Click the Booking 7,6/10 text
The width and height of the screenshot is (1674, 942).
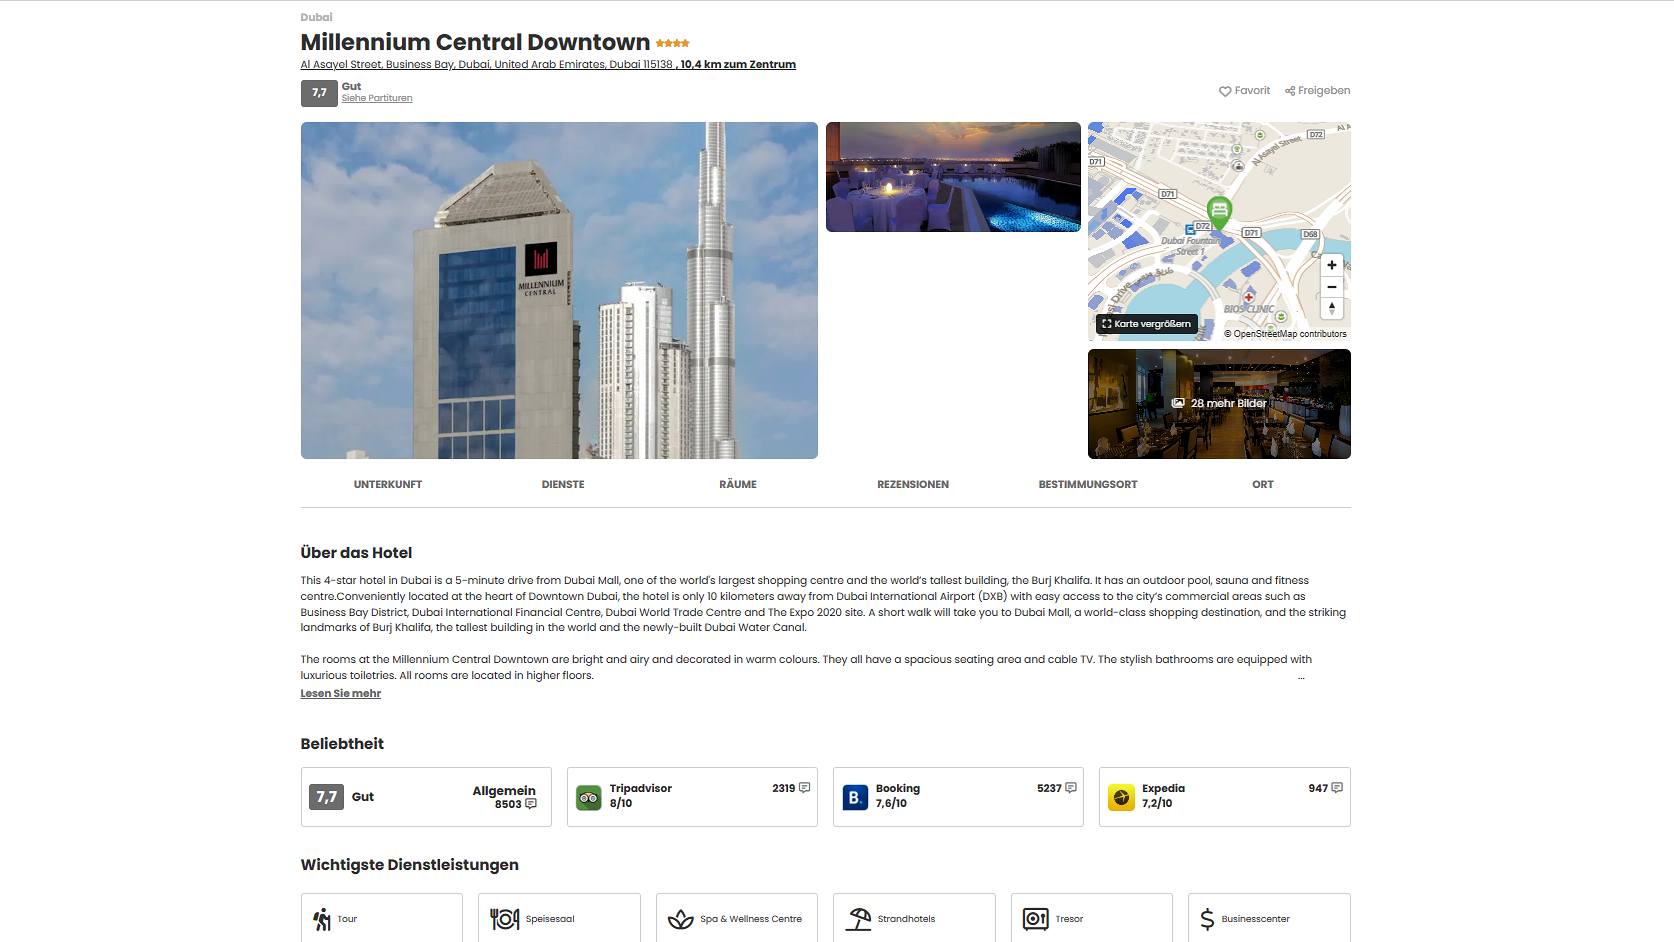pos(891,803)
